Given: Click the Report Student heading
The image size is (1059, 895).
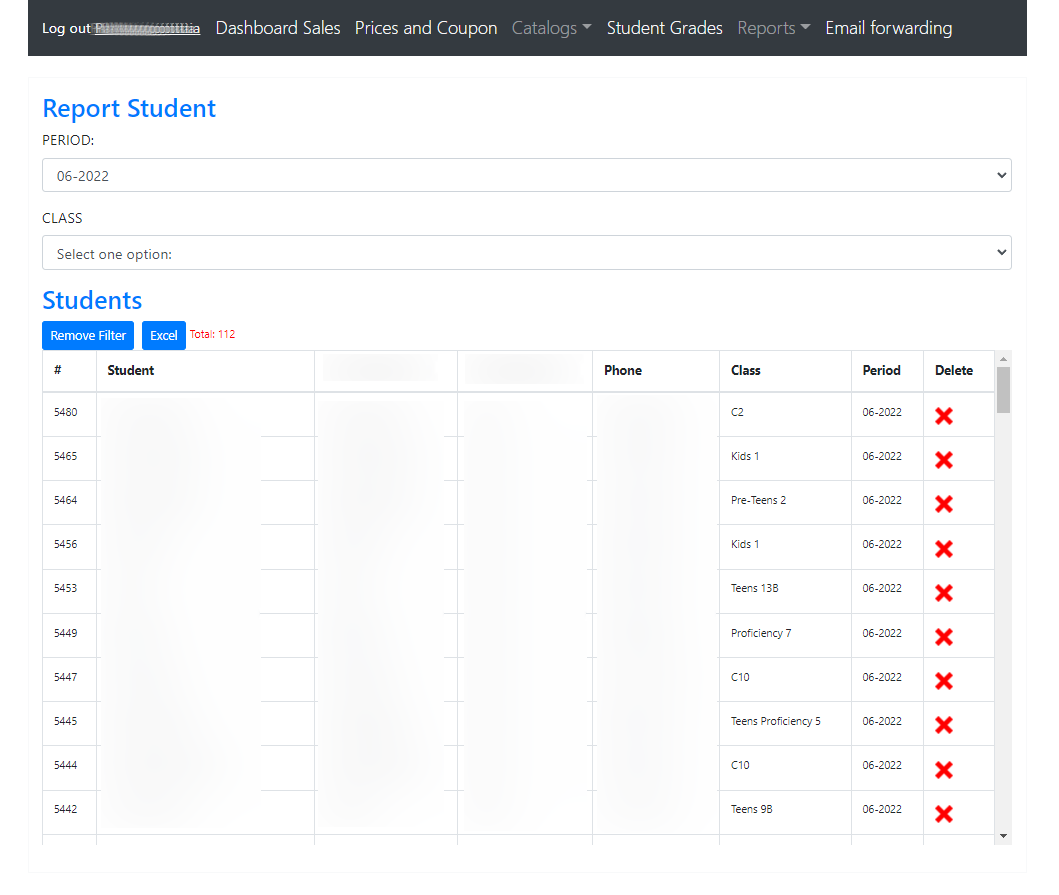Looking at the screenshot, I should coord(129,108).
